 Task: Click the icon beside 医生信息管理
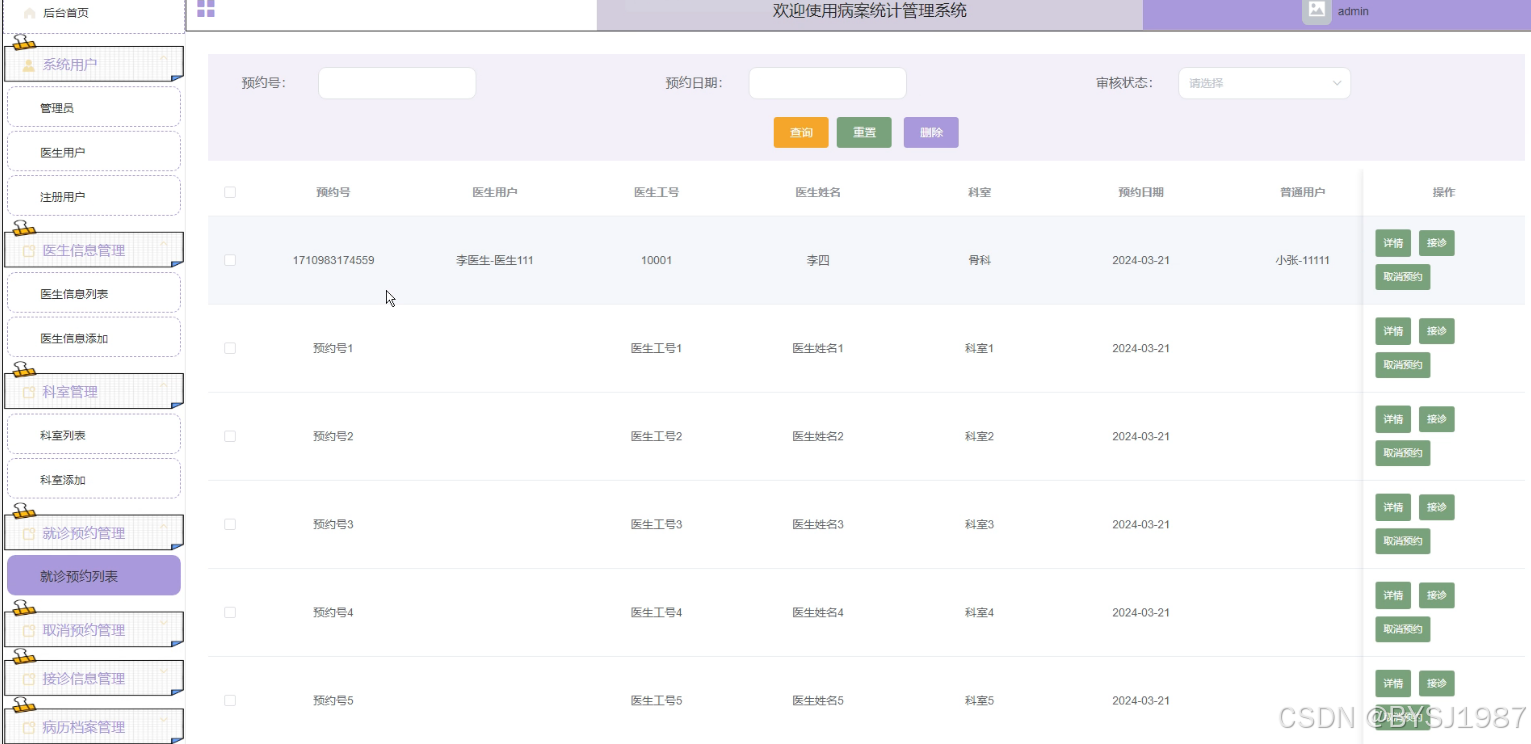29,251
